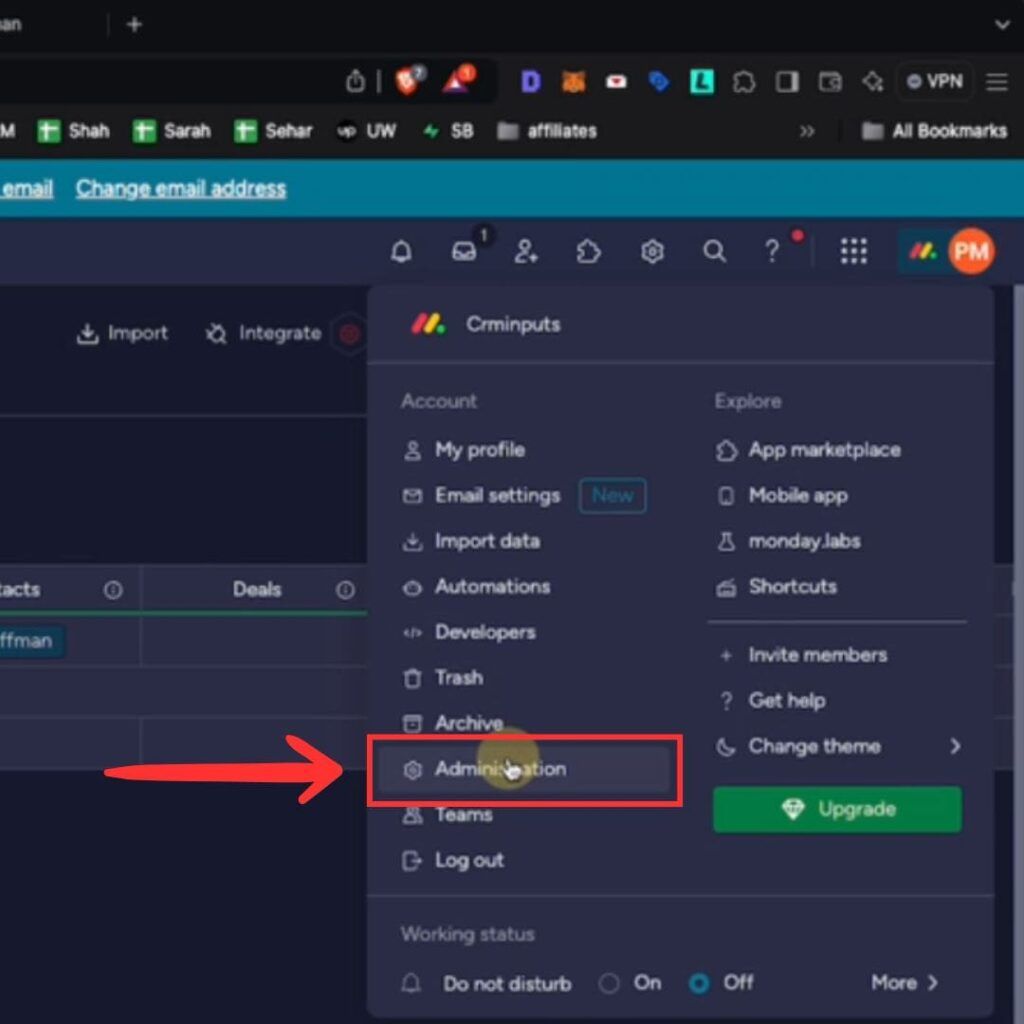Viewport: 1024px width, 1024px height.
Task: Set Do not disturb to Off
Action: pyautogui.click(x=699, y=983)
